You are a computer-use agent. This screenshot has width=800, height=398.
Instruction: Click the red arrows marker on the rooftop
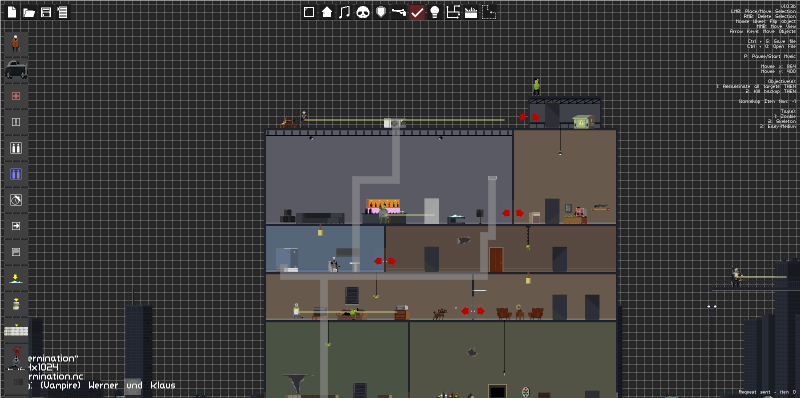529,117
